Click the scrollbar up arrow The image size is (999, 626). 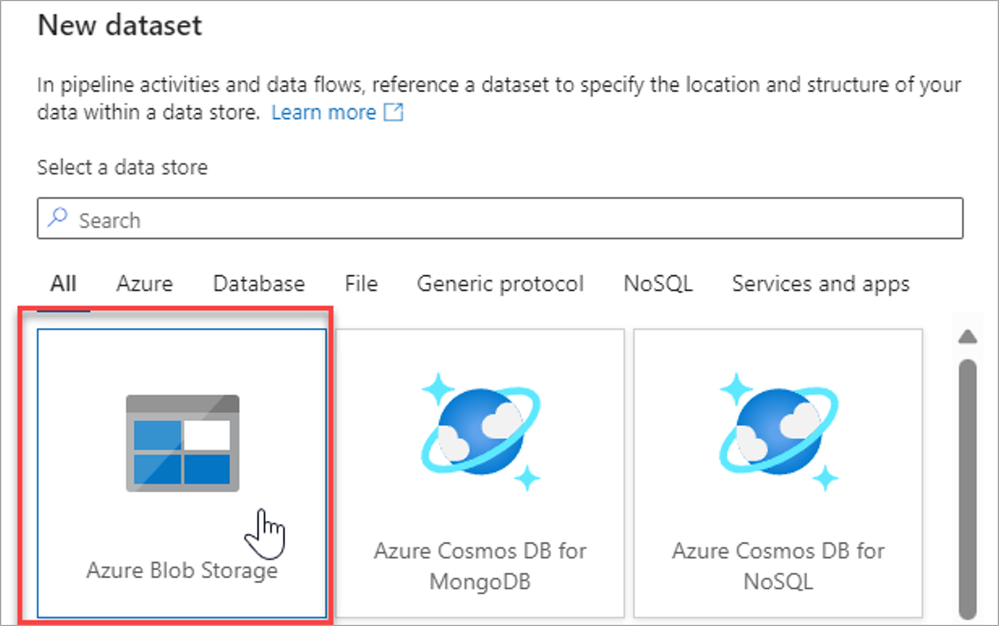click(967, 336)
